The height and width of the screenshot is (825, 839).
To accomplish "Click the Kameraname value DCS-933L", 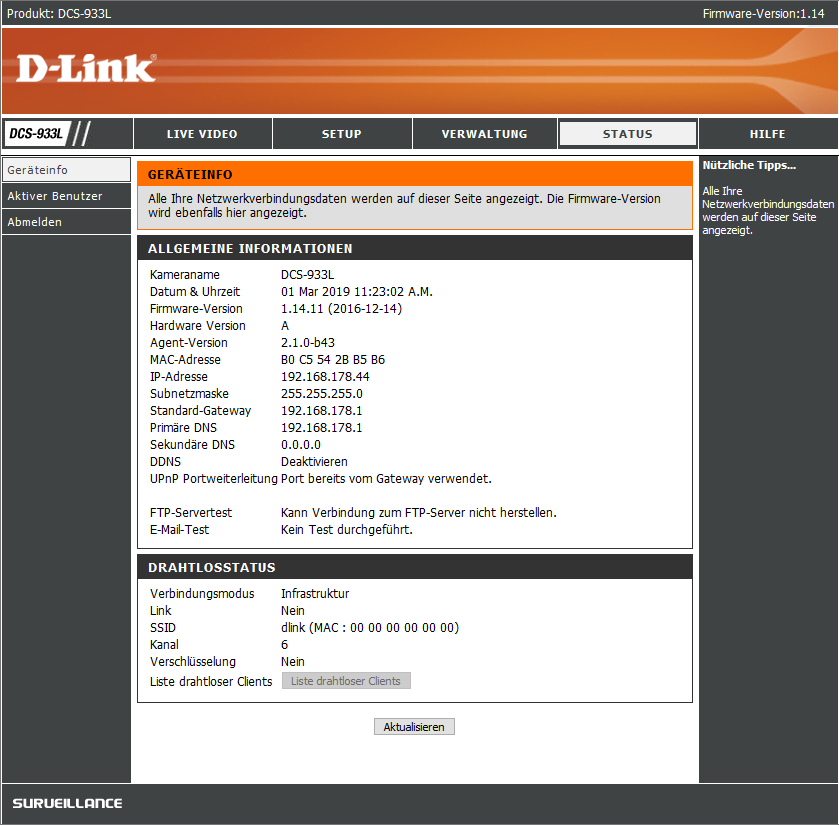I will tap(308, 274).
